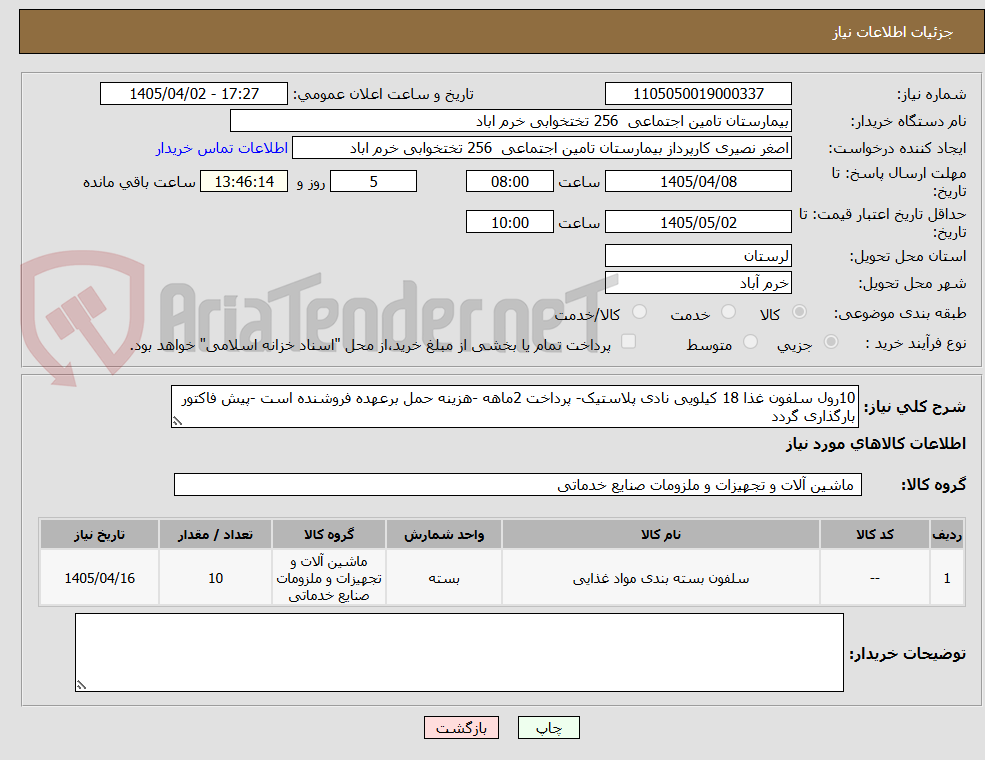Click the unit cell بسته
This screenshot has width=985, height=760.
click(444, 578)
